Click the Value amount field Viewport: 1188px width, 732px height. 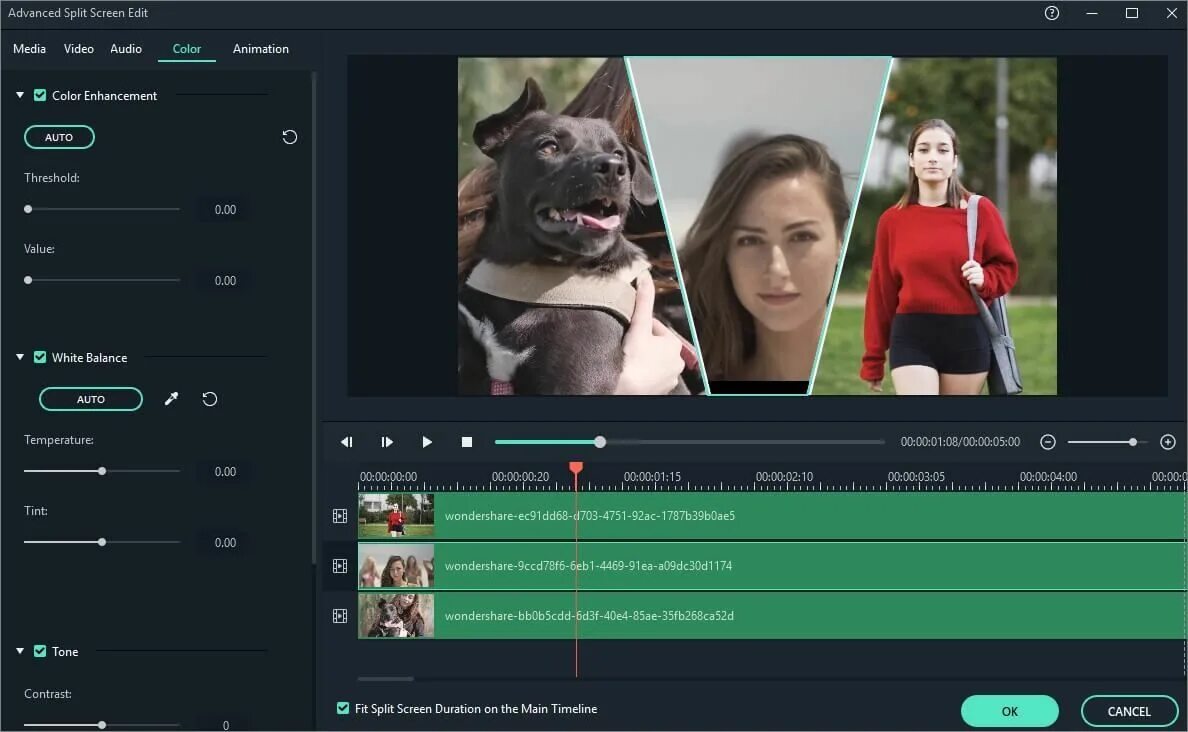pyautogui.click(x=225, y=281)
